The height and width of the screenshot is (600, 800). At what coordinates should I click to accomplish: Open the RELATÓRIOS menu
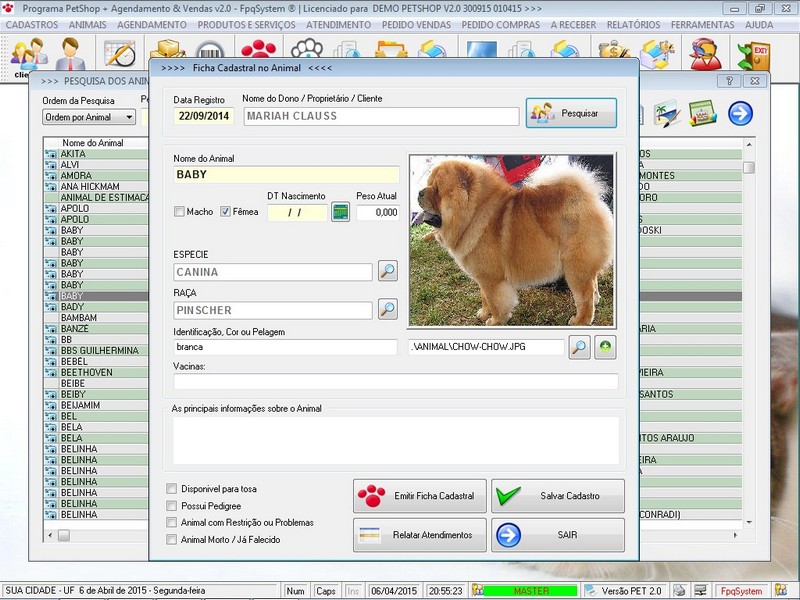[633, 24]
